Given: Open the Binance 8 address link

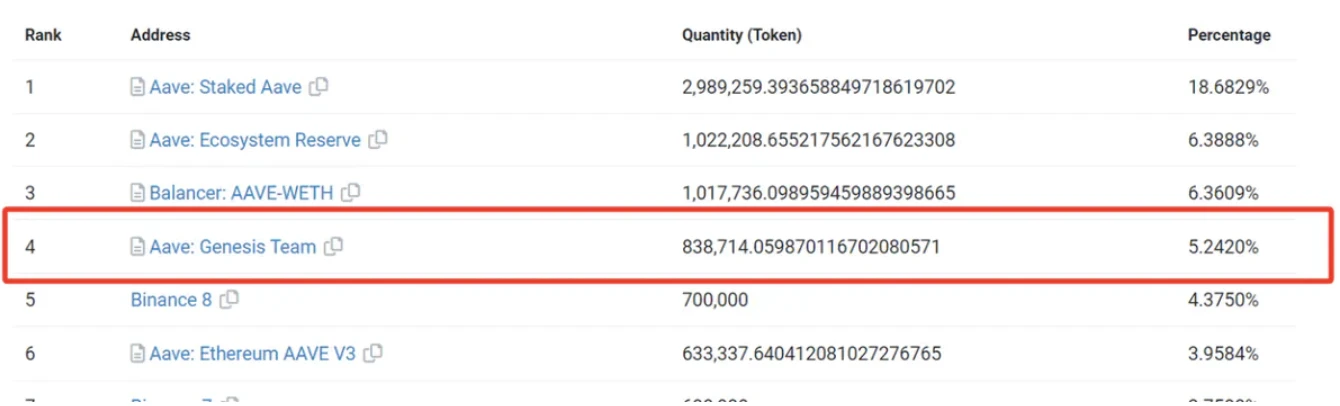Looking at the screenshot, I should point(171,299).
